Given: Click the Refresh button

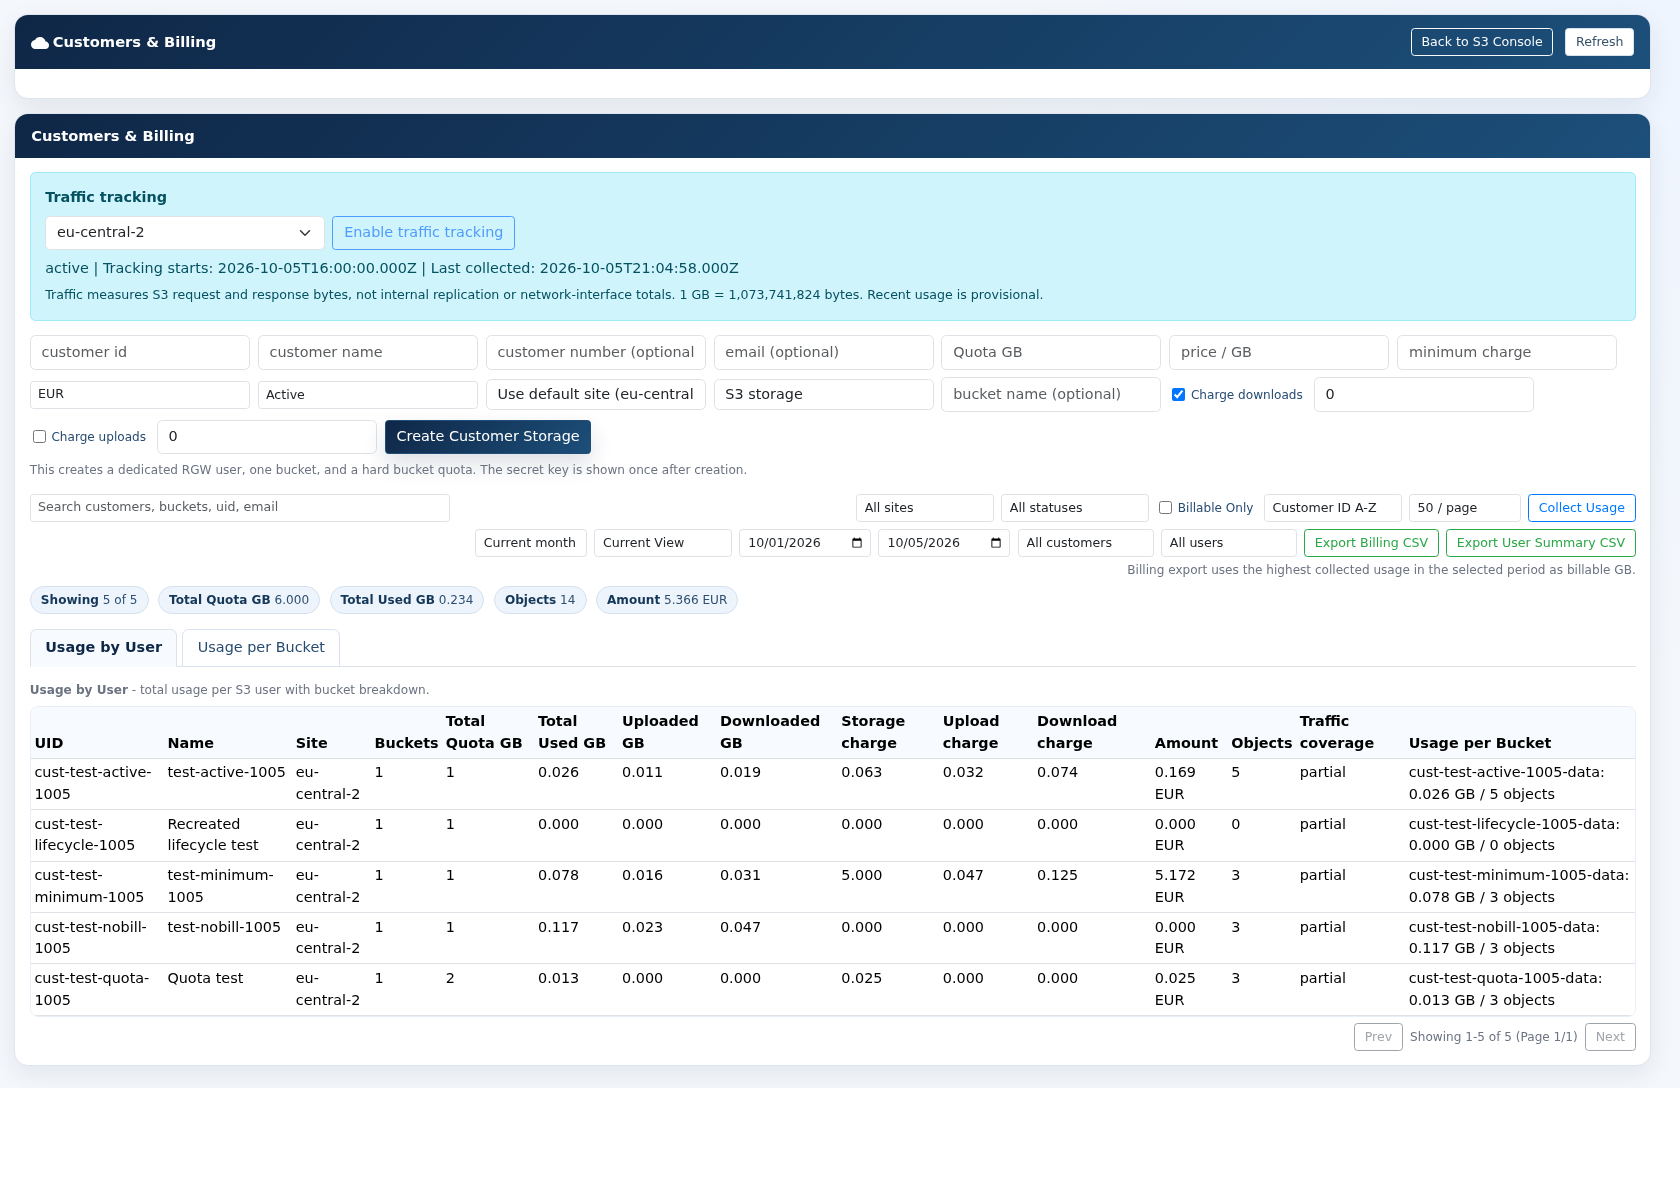Looking at the screenshot, I should click(x=1599, y=42).
